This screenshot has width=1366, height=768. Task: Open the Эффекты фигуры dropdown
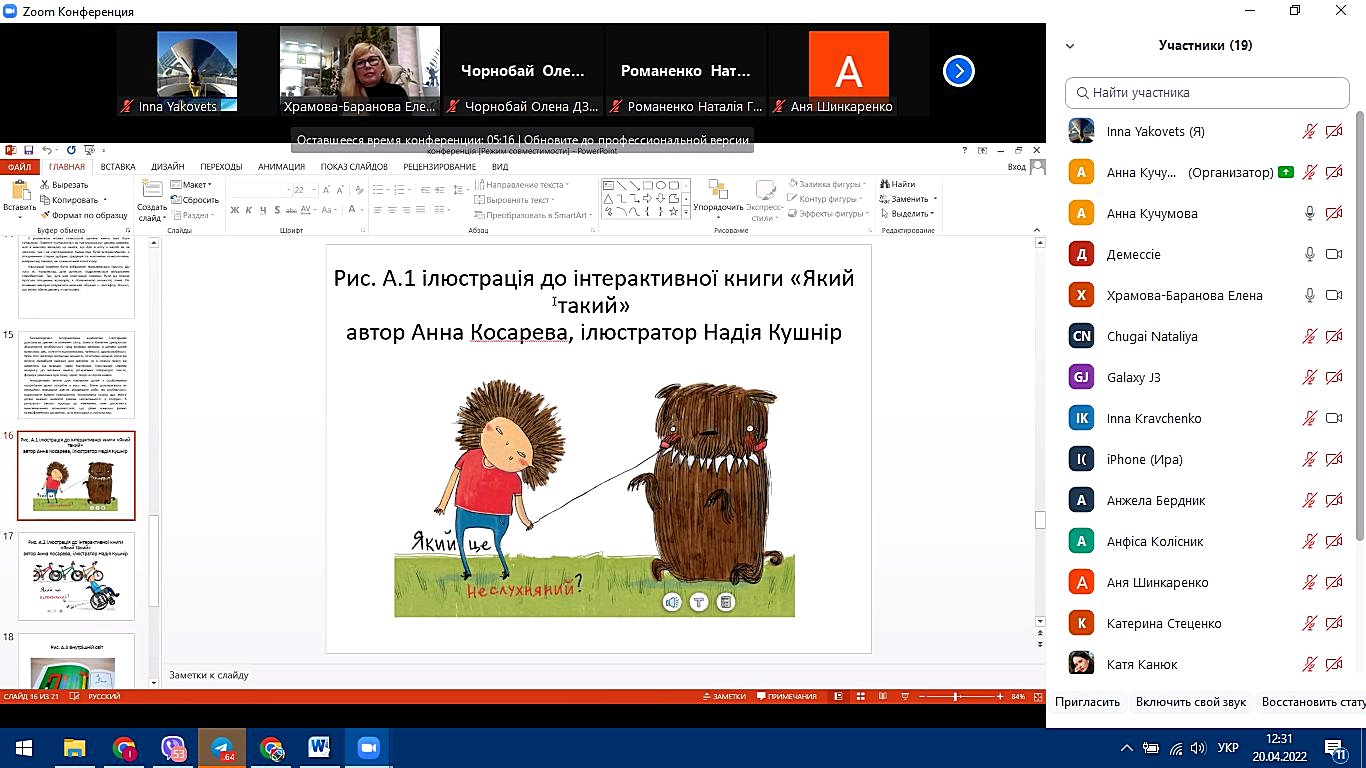pyautogui.click(x=826, y=214)
